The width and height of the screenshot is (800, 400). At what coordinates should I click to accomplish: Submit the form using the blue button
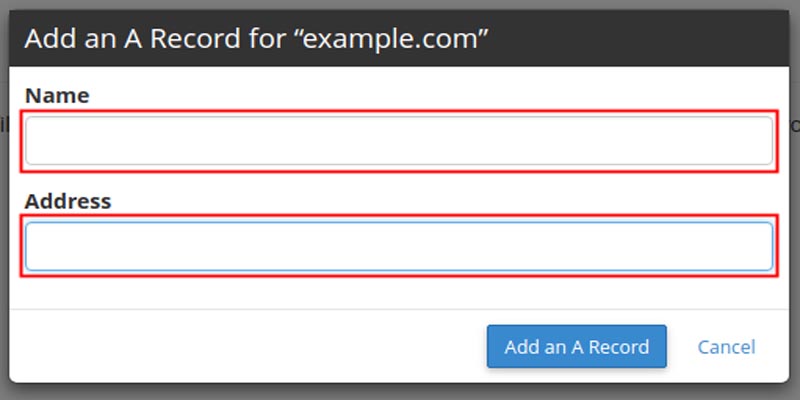(577, 347)
